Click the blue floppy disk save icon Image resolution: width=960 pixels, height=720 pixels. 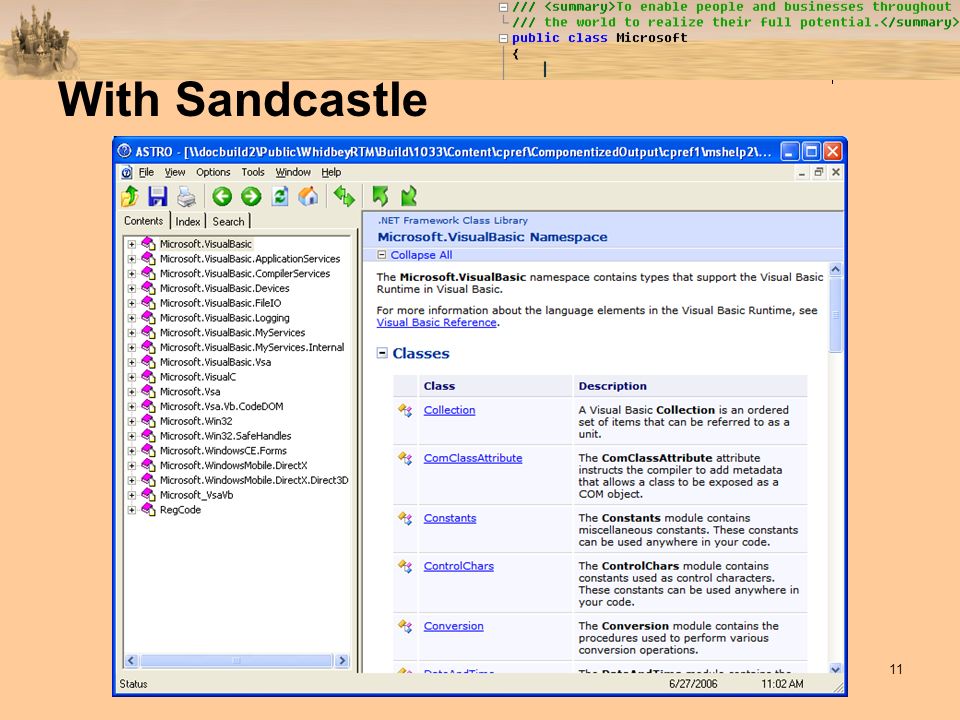[x=157, y=197]
